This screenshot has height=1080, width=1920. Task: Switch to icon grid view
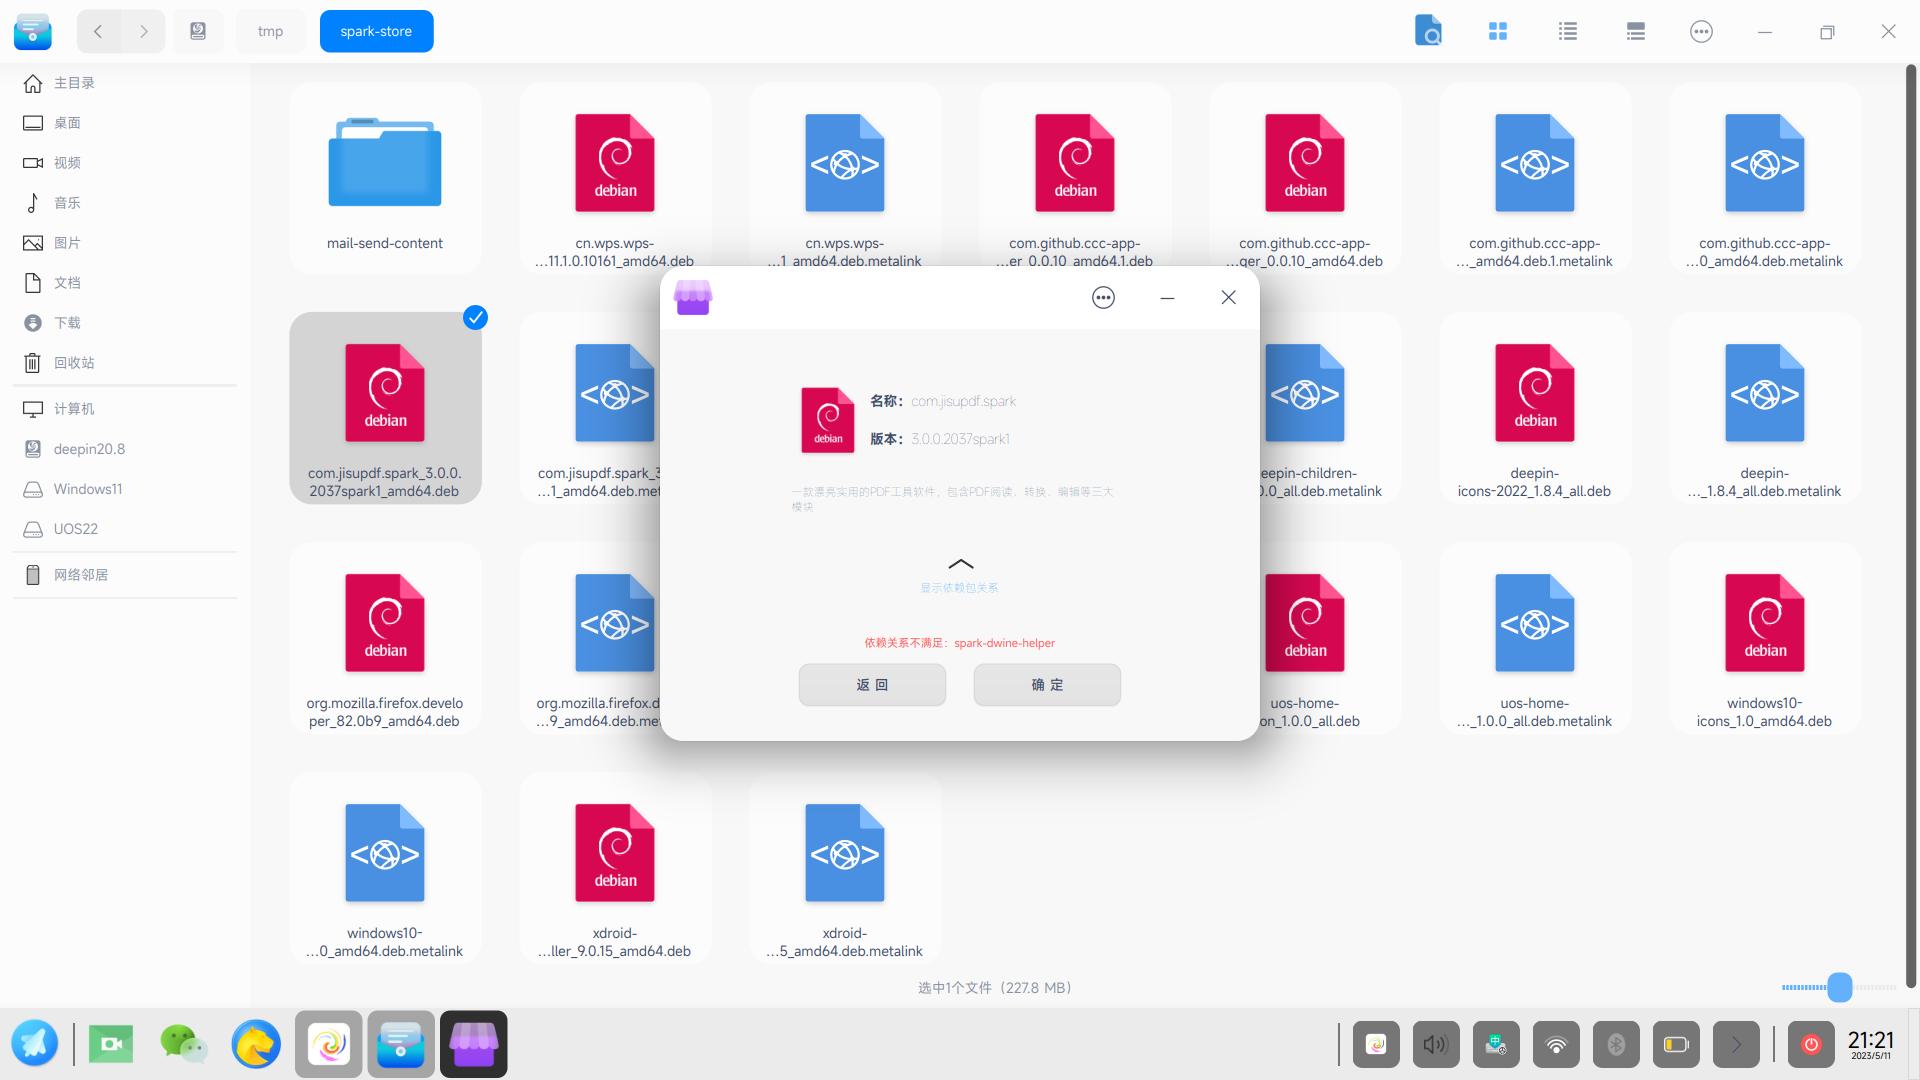1497,31
